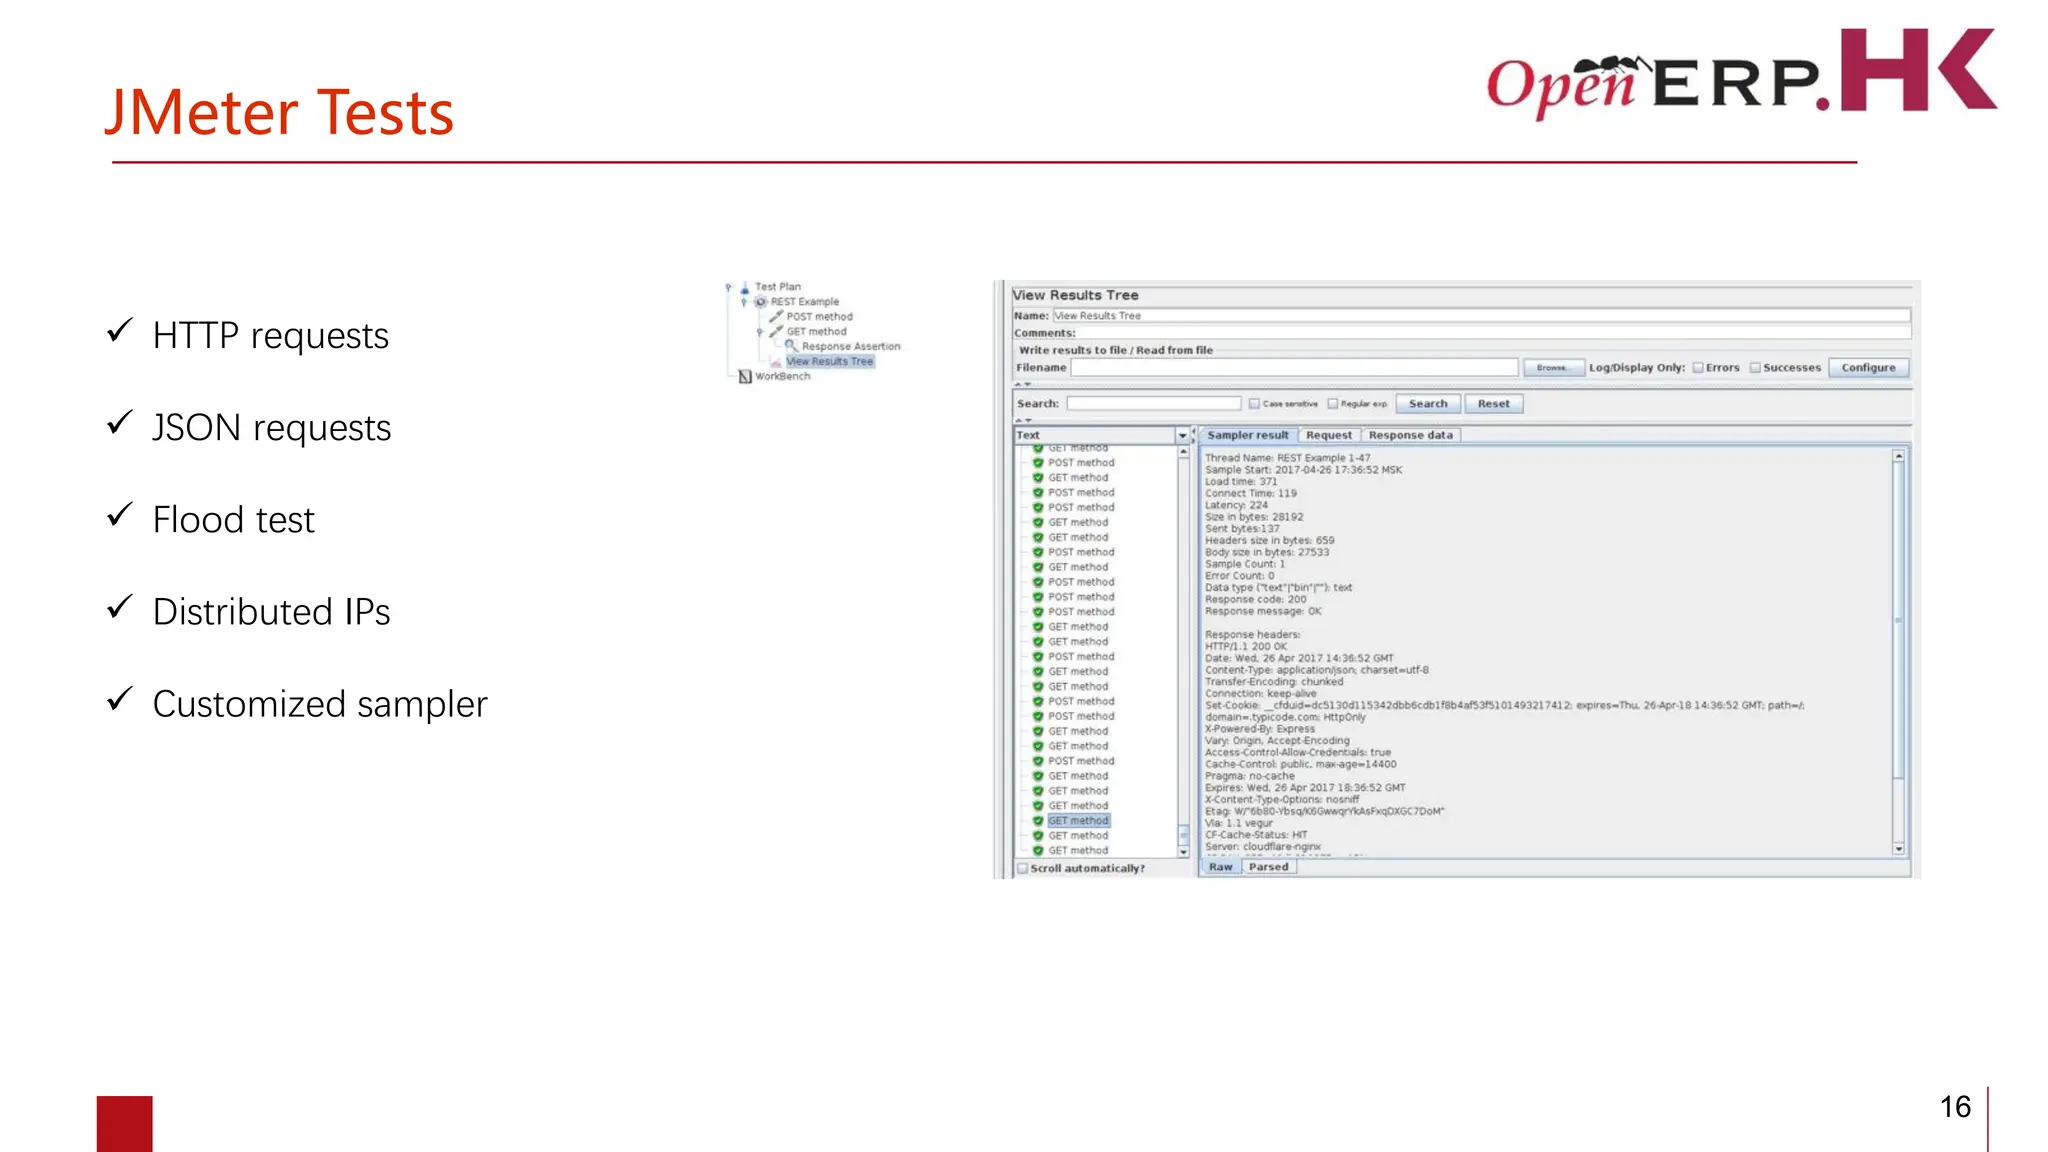The width and height of the screenshot is (2048, 1152).
Task: Click sampler result pane scroll-up arrow
Action: [1898, 456]
